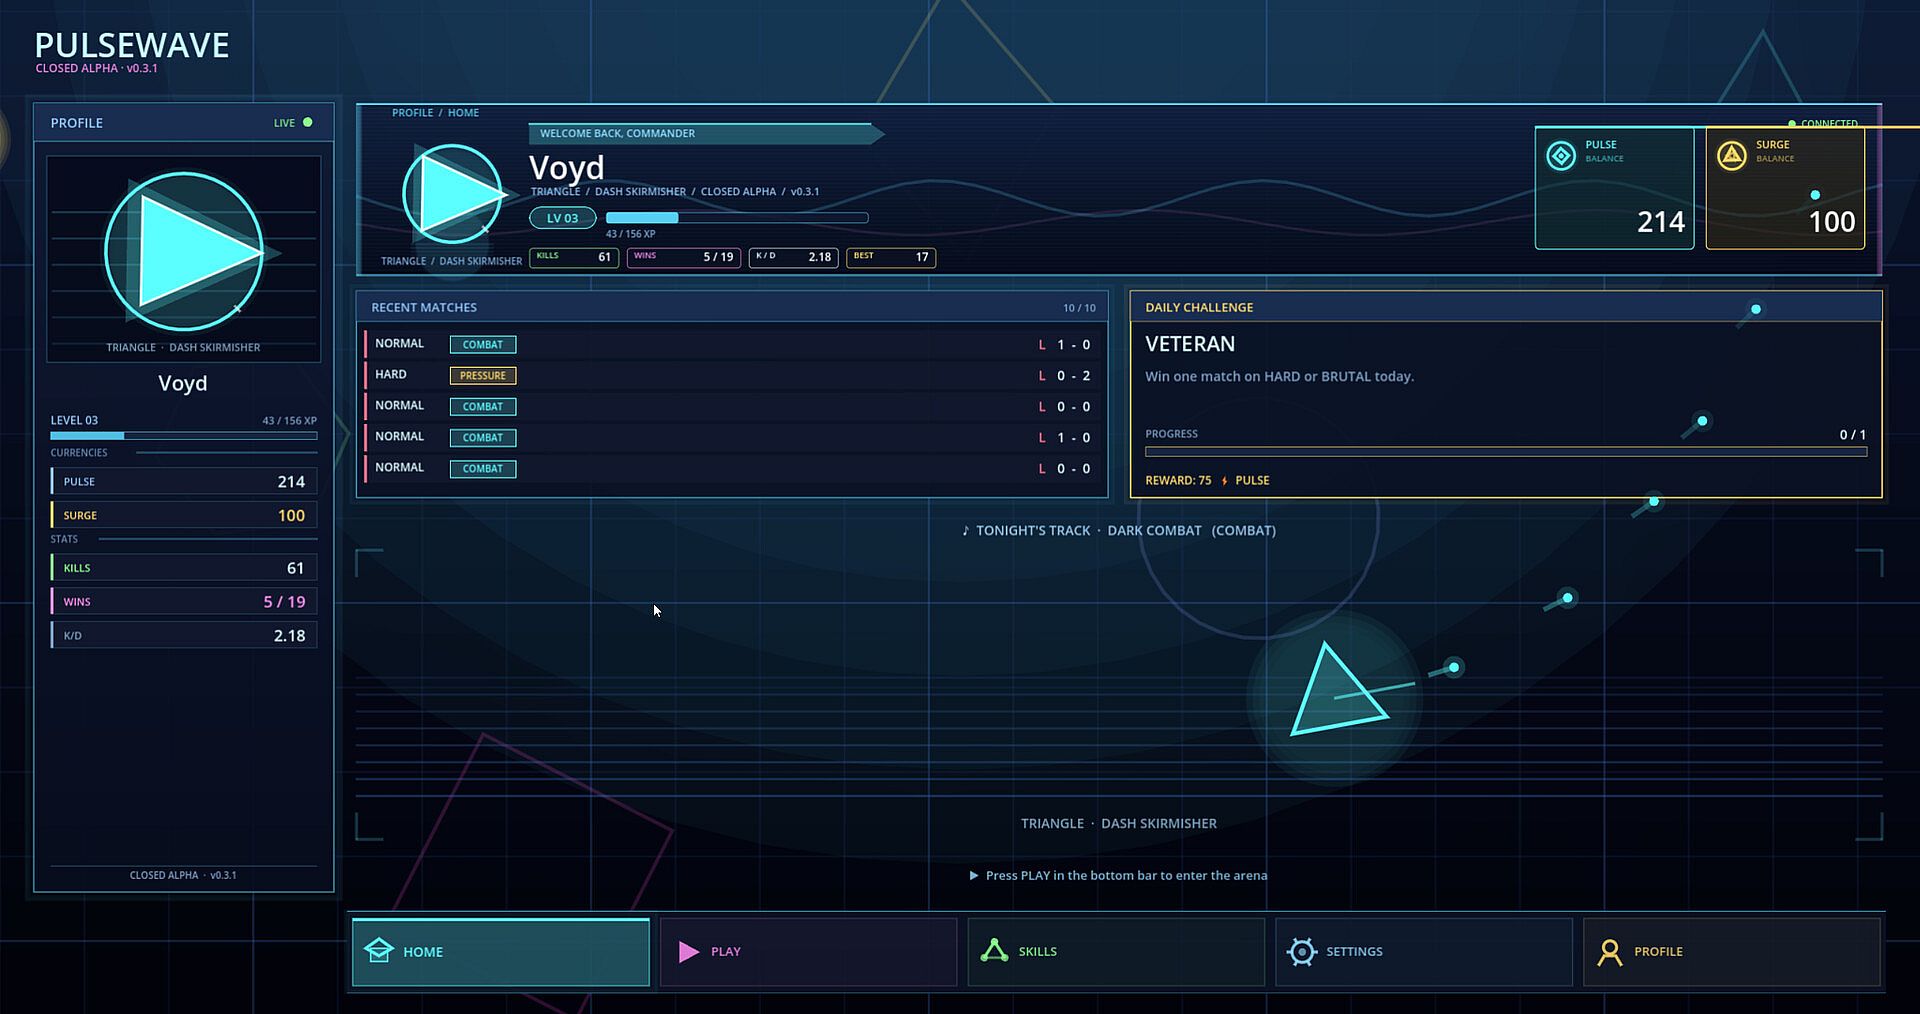Click Voyd name in sidebar profile
Screen dimensions: 1920x1014
pos(183,383)
